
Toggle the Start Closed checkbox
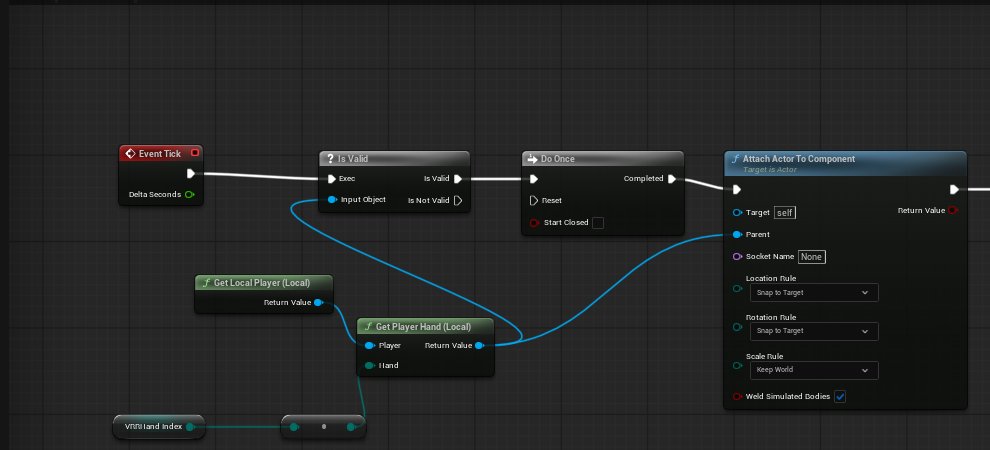click(598, 223)
